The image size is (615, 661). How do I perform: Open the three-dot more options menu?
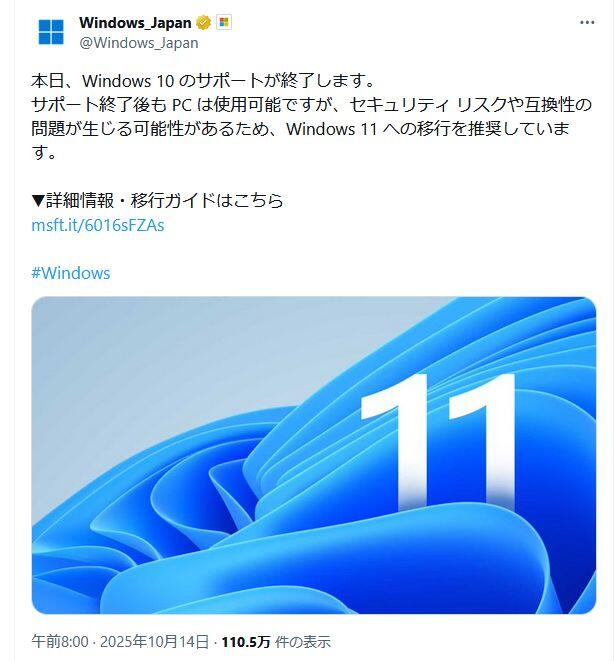coord(587,22)
